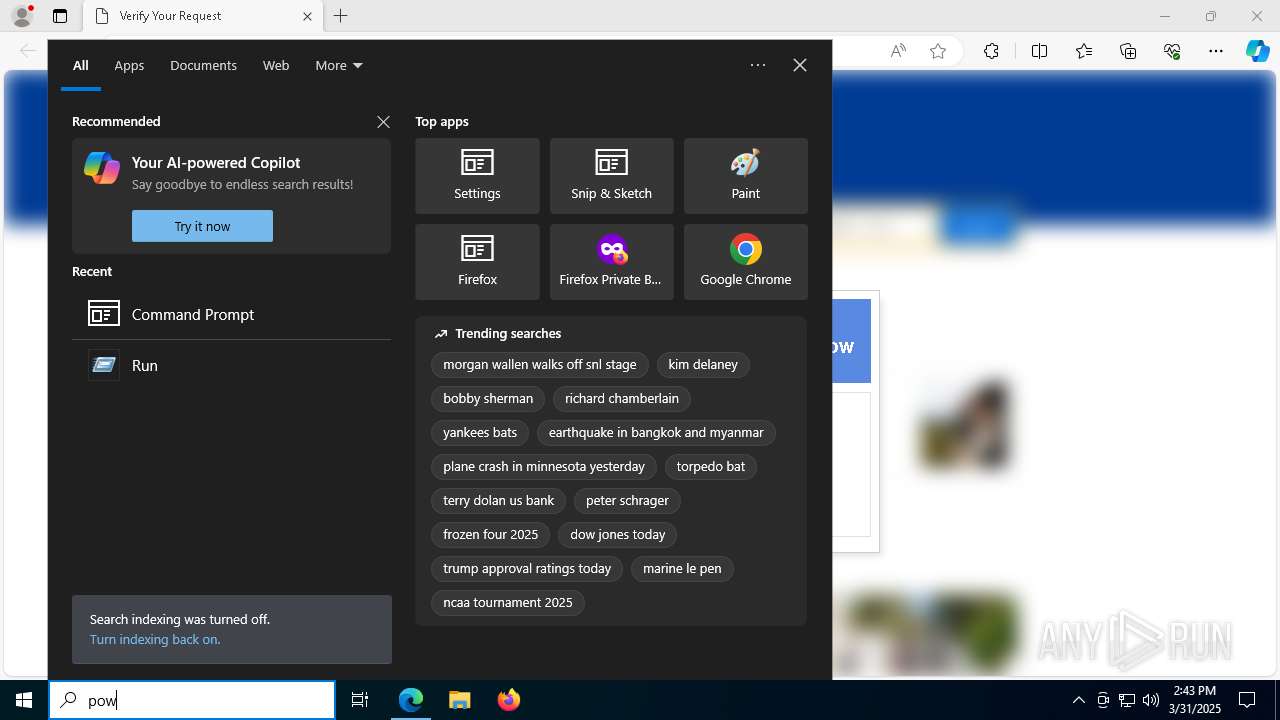This screenshot has width=1280, height=720.
Task: Open network status in system tray
Action: pos(1127,700)
